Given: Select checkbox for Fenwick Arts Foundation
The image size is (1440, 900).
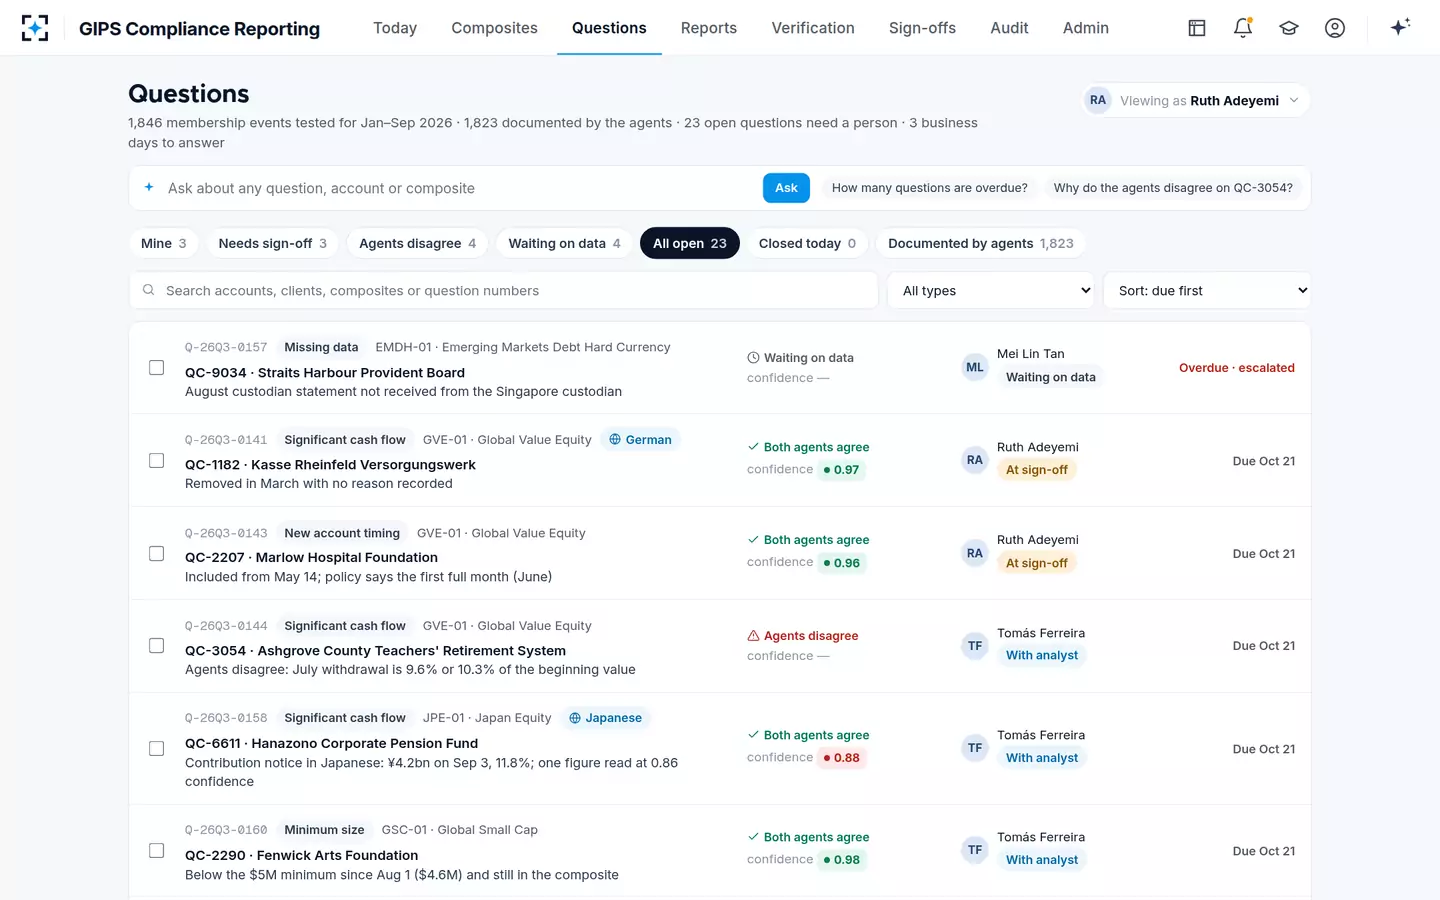Looking at the screenshot, I should pyautogui.click(x=157, y=851).
